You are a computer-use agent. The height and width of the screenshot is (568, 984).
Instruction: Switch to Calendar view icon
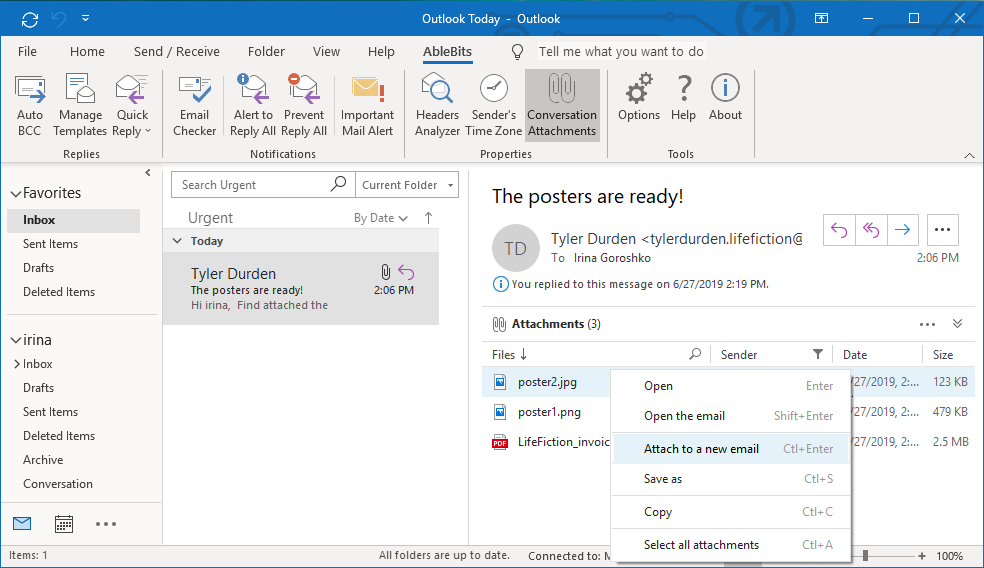tap(63, 523)
